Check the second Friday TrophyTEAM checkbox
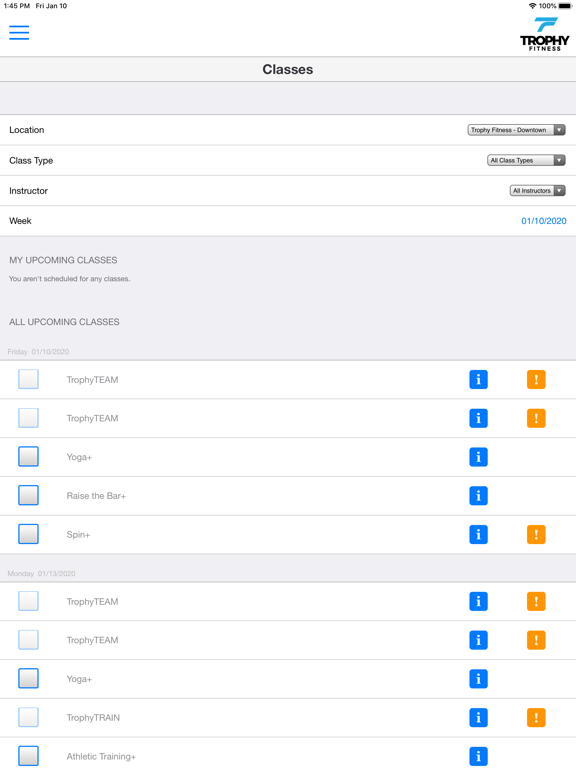Screen dimensions: 576x768 pos(28,418)
